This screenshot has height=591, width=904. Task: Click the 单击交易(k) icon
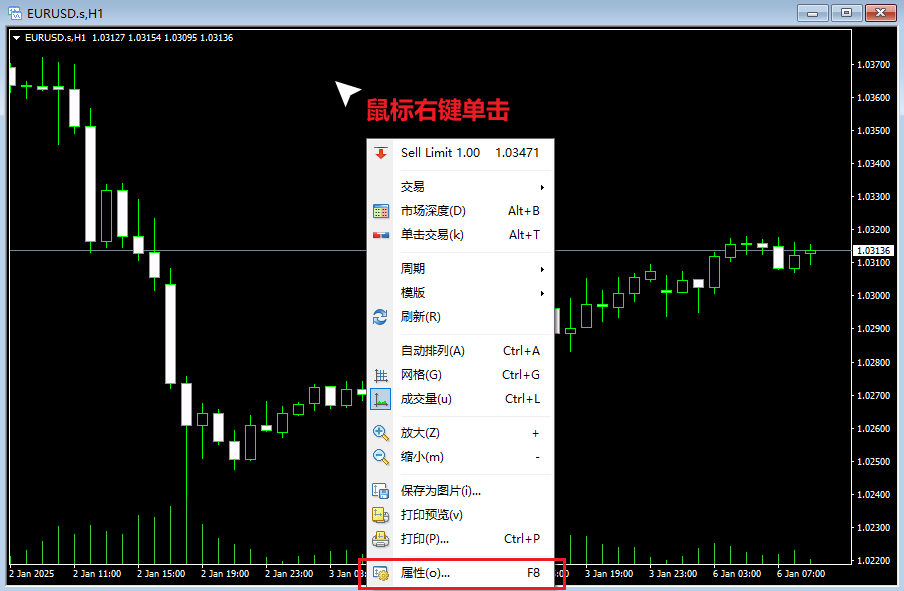pyautogui.click(x=380, y=235)
